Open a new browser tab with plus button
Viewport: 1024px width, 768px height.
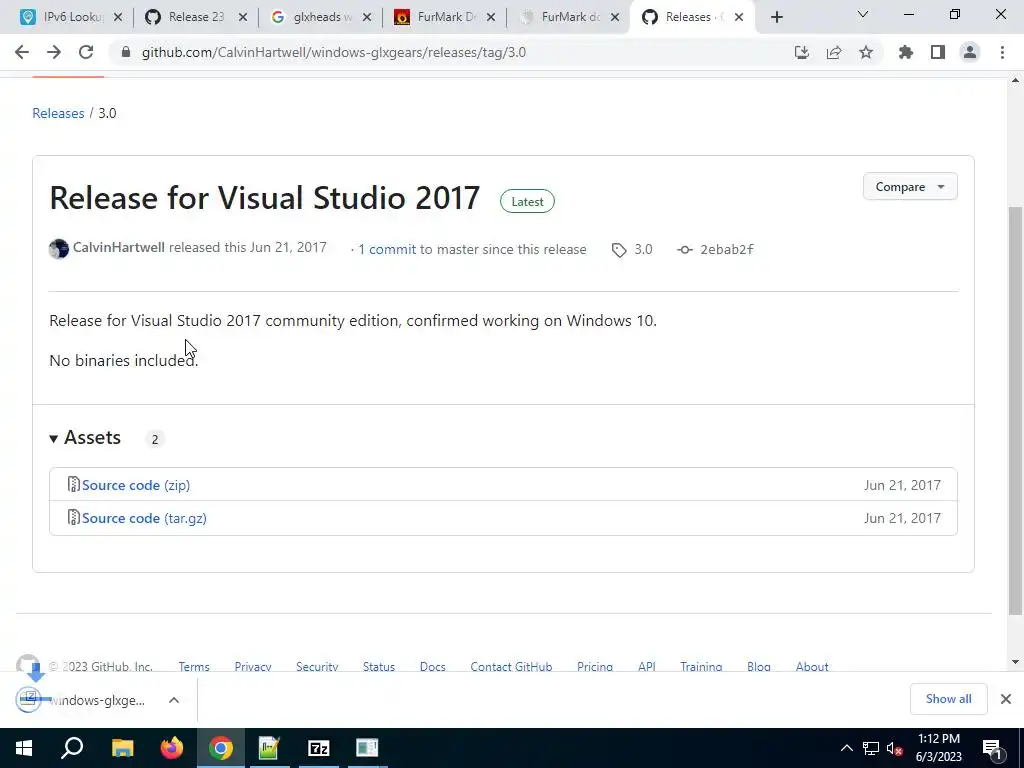coord(776,17)
